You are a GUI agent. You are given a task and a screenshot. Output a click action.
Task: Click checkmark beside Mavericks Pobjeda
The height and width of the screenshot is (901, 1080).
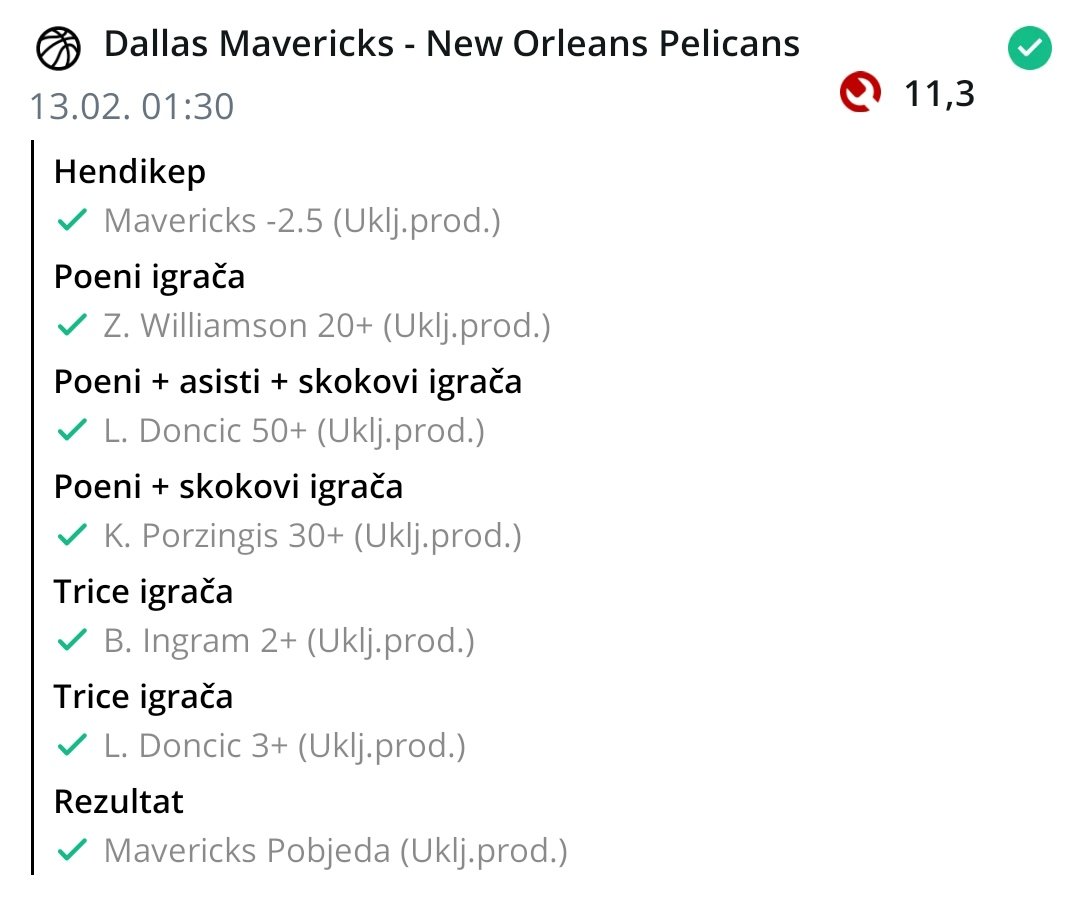point(72,851)
